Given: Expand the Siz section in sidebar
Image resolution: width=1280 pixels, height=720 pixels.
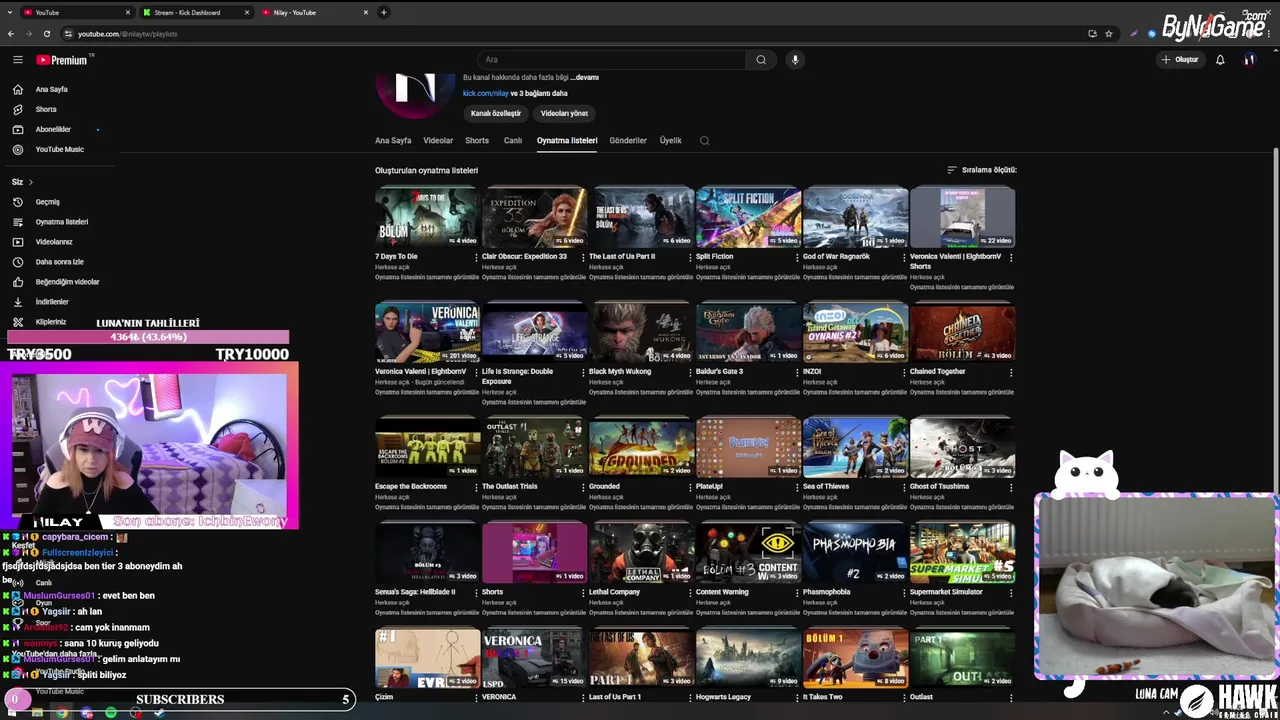Looking at the screenshot, I should tap(22, 182).
